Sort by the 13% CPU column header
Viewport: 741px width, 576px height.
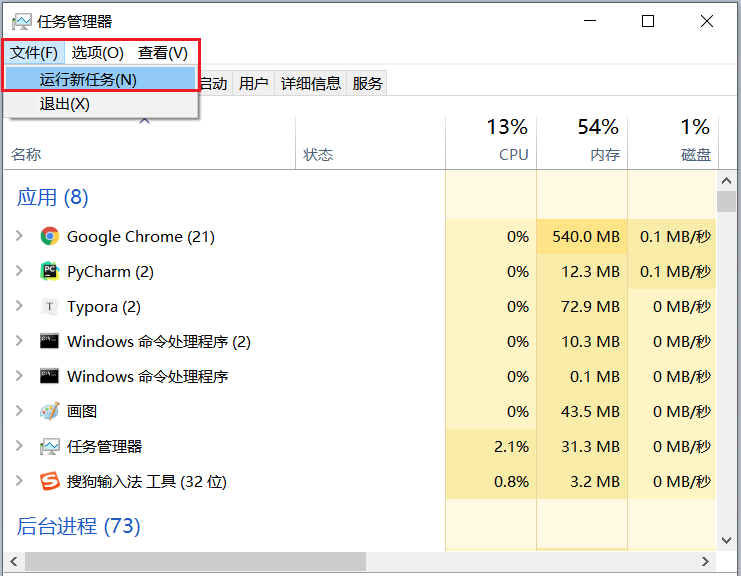tap(491, 143)
